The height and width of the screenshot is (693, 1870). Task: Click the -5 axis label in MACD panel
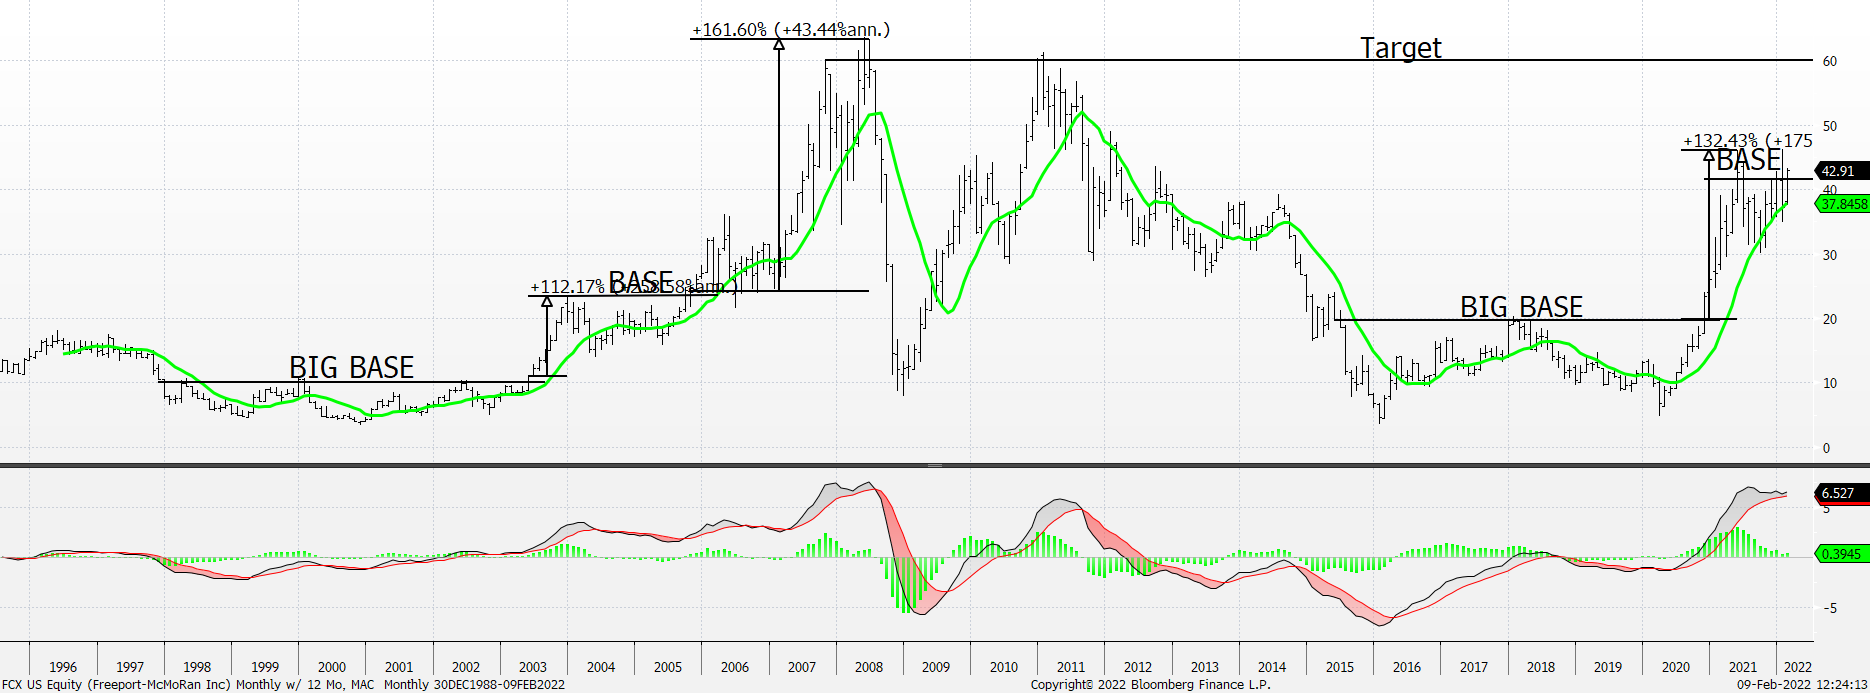[1828, 608]
